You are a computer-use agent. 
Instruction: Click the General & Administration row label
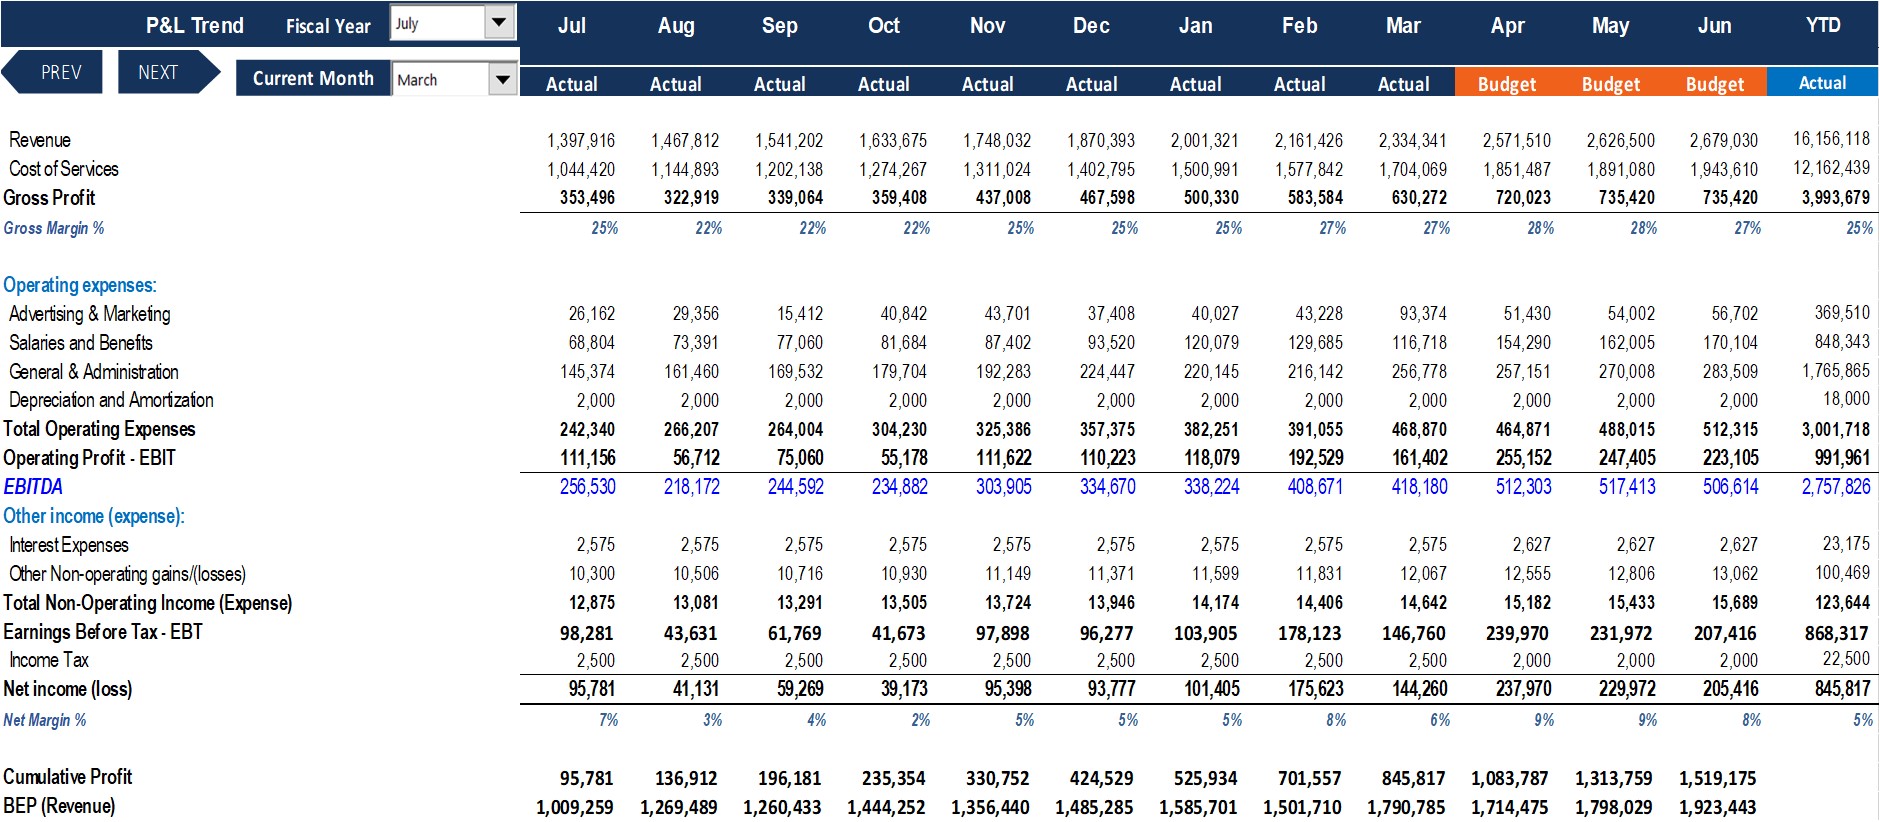click(94, 372)
